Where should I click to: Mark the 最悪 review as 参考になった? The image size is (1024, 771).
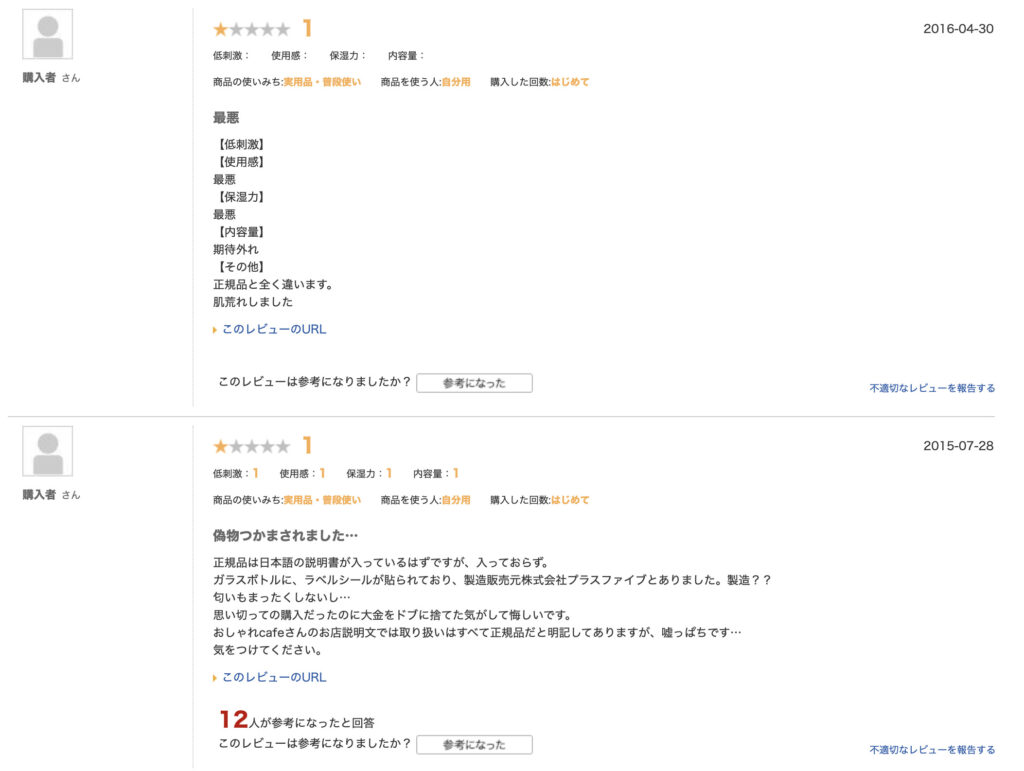pos(474,383)
